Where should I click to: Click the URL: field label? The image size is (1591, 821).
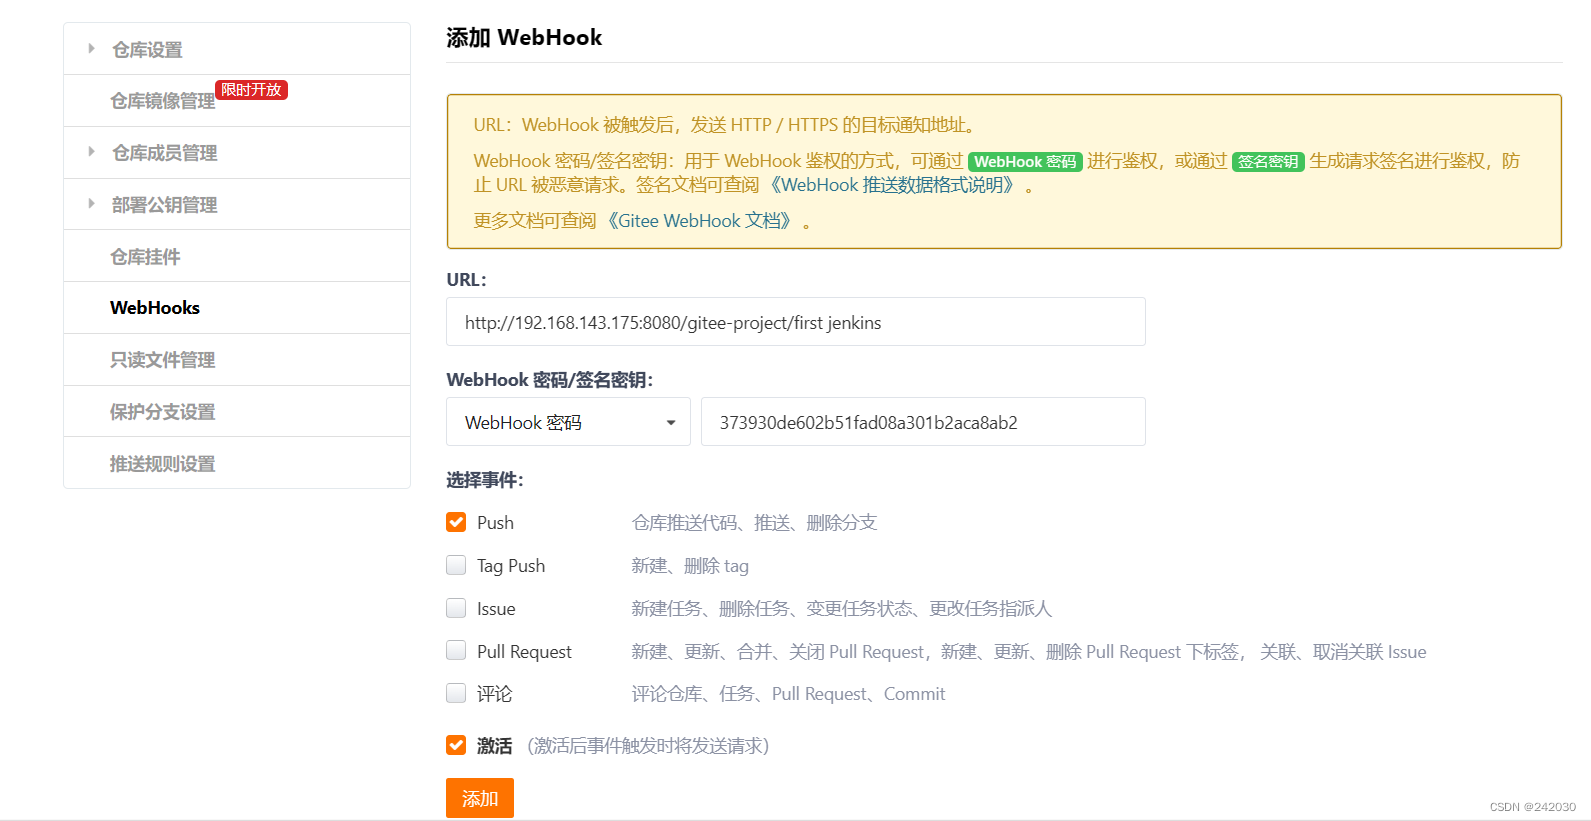(466, 280)
